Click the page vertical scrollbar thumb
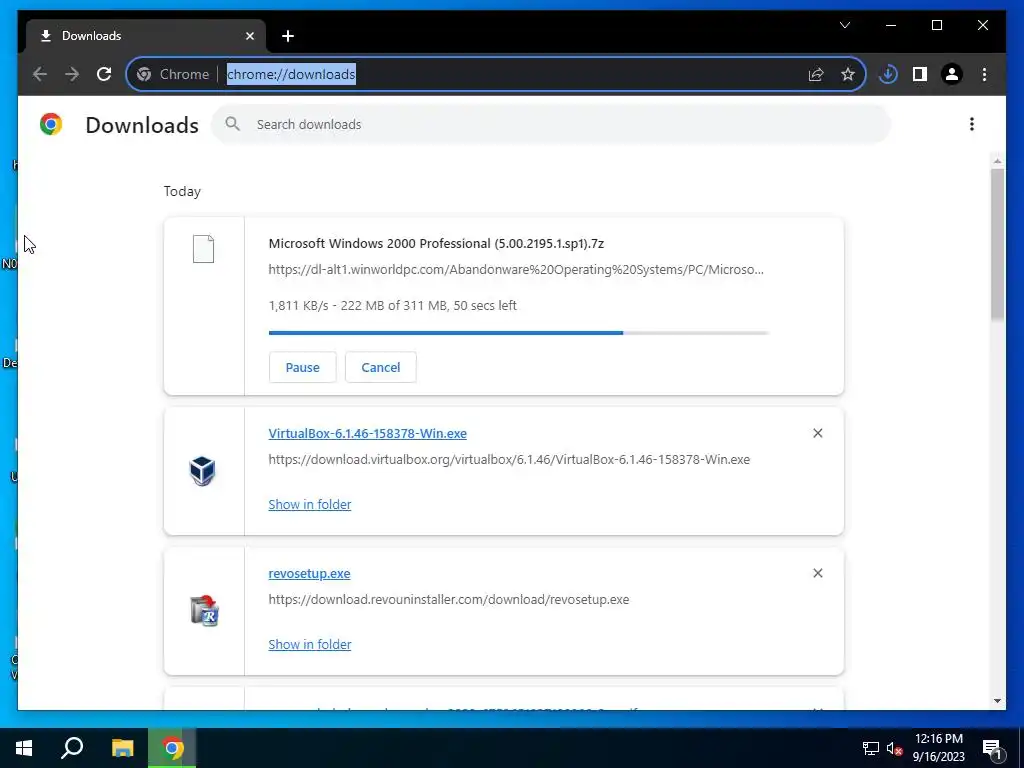Viewport: 1024px width, 768px height. 997,244
